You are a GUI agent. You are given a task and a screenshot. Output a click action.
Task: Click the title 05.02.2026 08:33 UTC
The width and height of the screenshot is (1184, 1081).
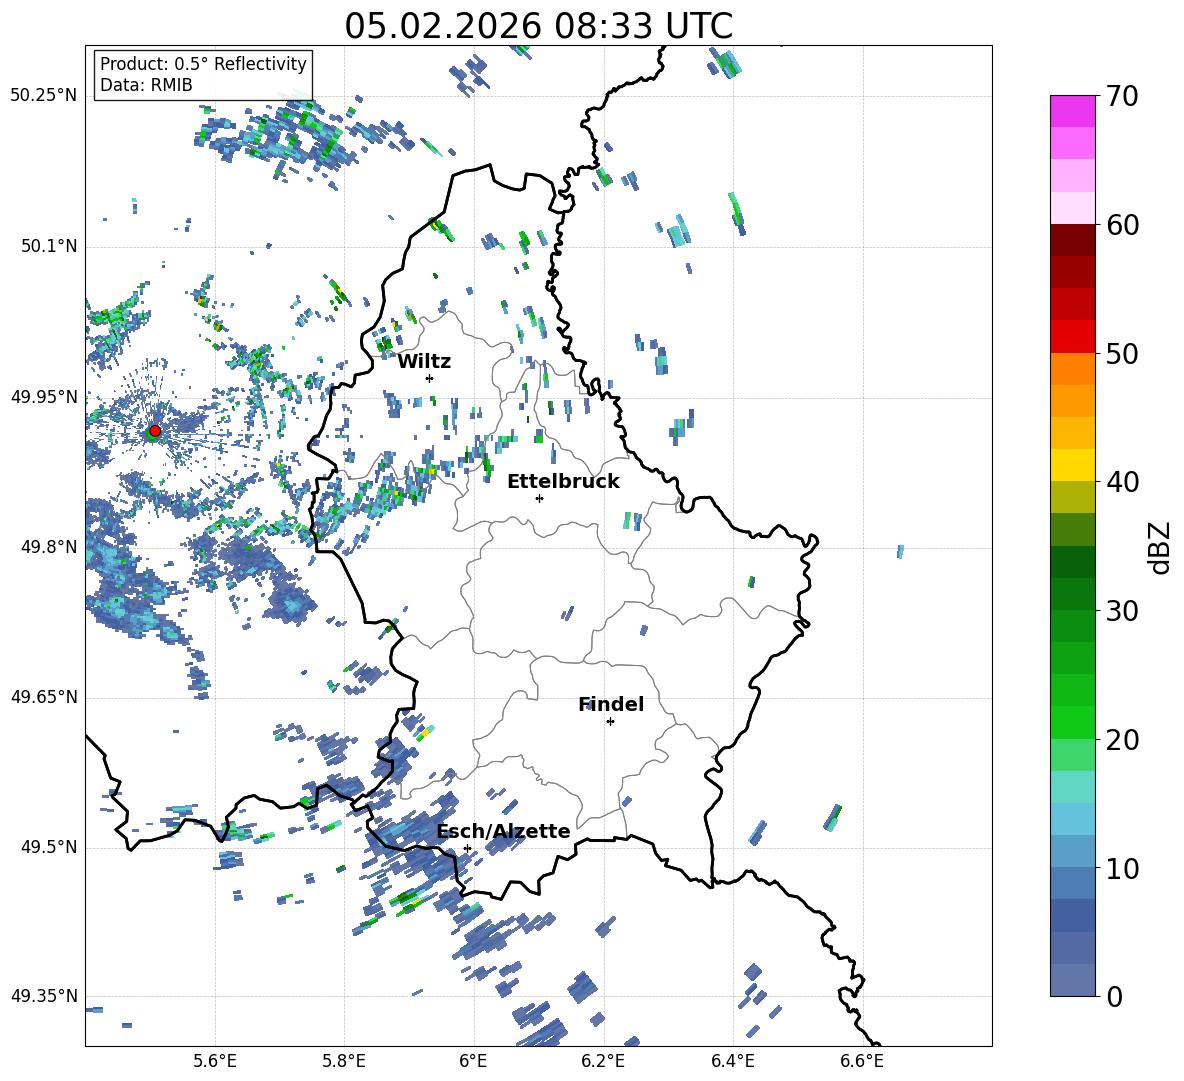coord(538,26)
